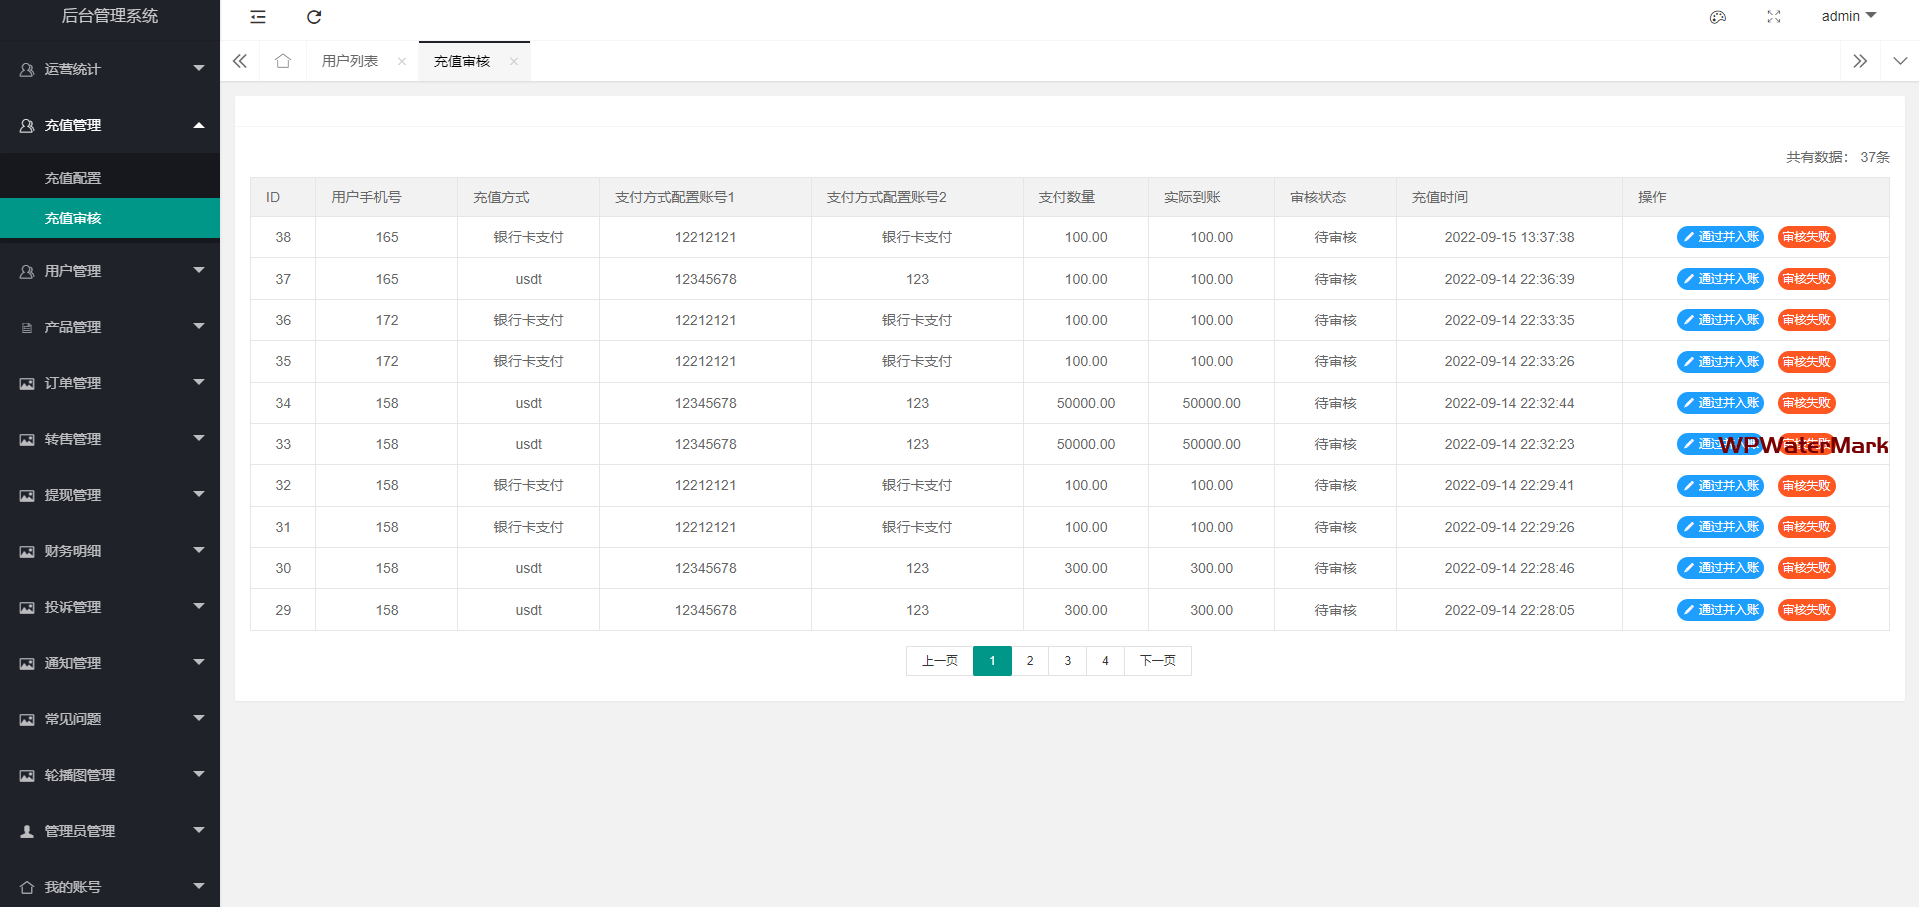The image size is (1919, 907).
Task: Switch to the 用户列表 tab
Action: coord(350,61)
